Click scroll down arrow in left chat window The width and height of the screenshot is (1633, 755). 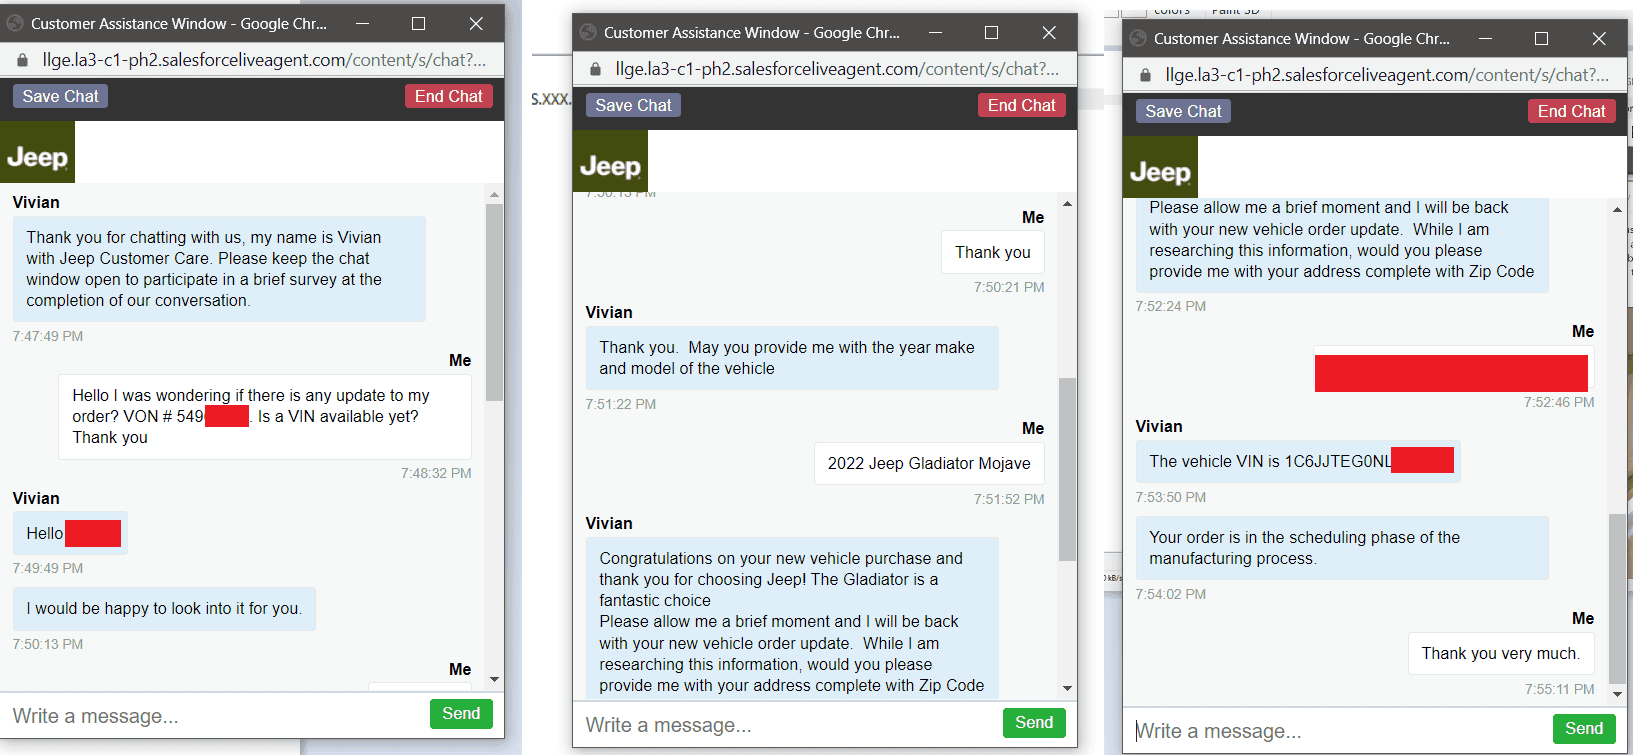(494, 679)
